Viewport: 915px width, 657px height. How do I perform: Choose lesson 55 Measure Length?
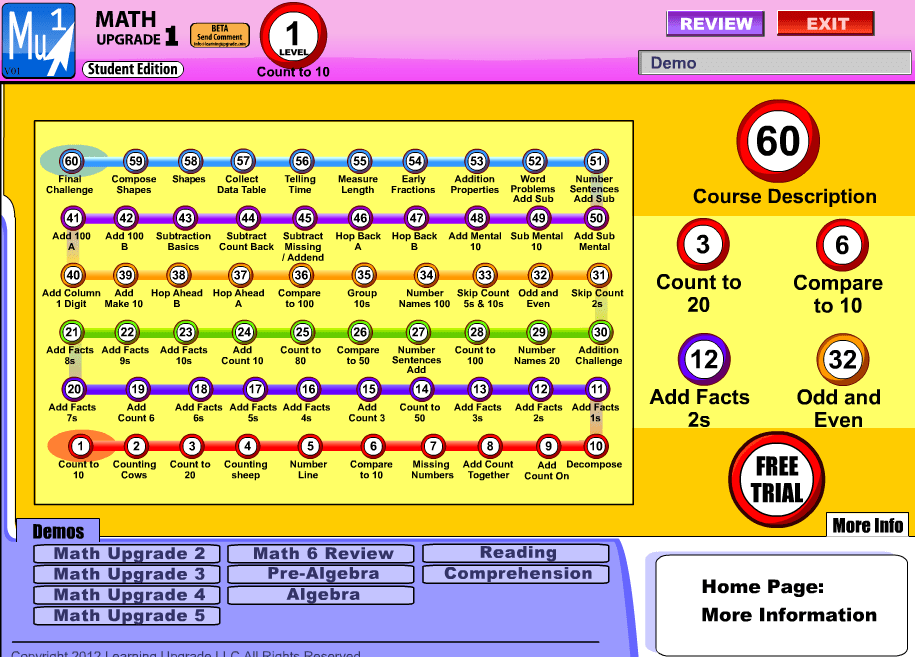tap(359, 161)
